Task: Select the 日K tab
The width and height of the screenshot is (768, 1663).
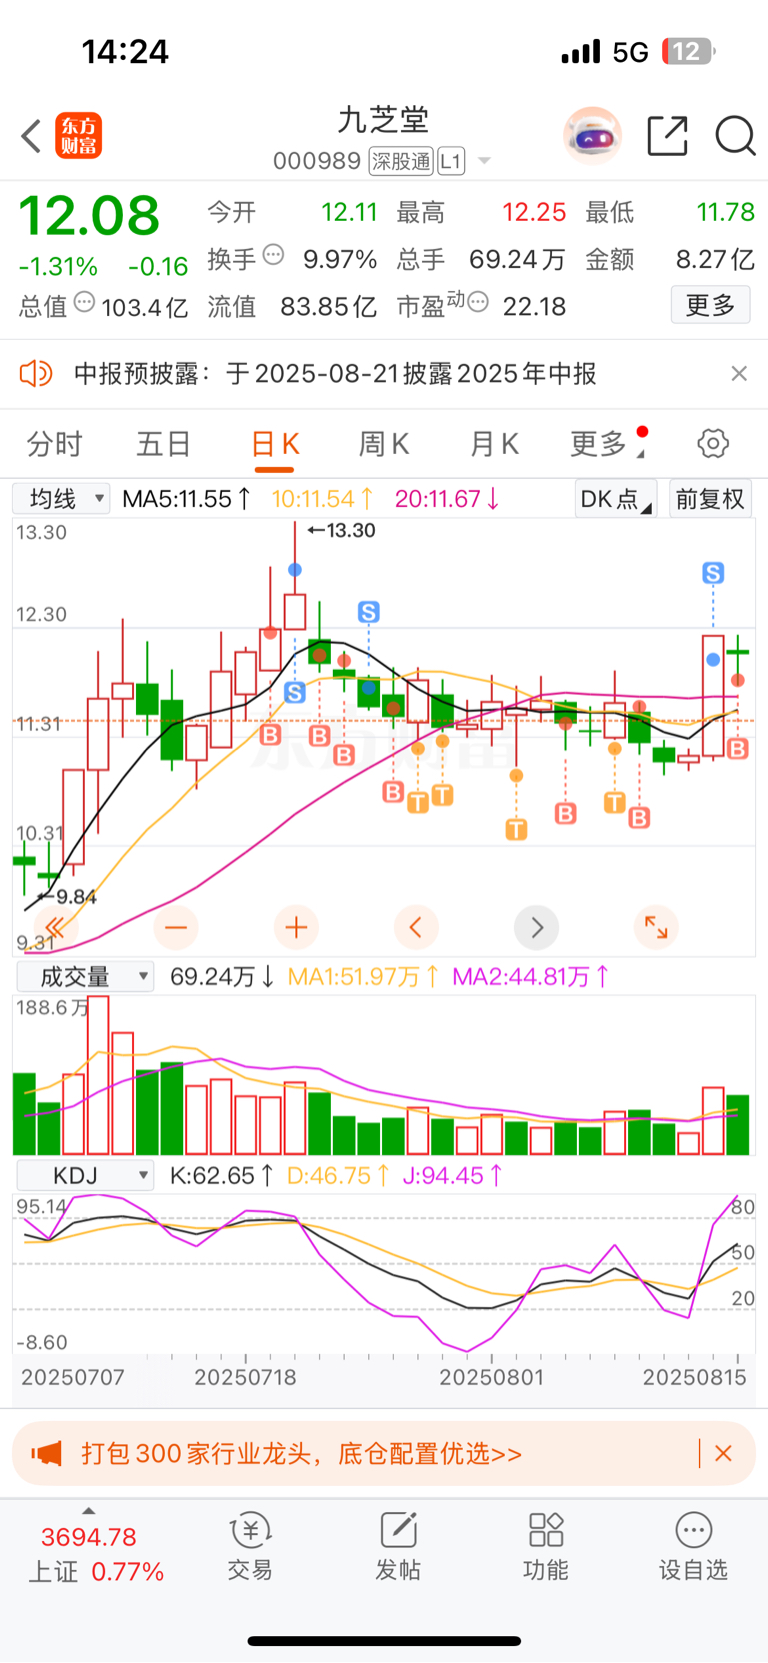Action: click(x=275, y=445)
